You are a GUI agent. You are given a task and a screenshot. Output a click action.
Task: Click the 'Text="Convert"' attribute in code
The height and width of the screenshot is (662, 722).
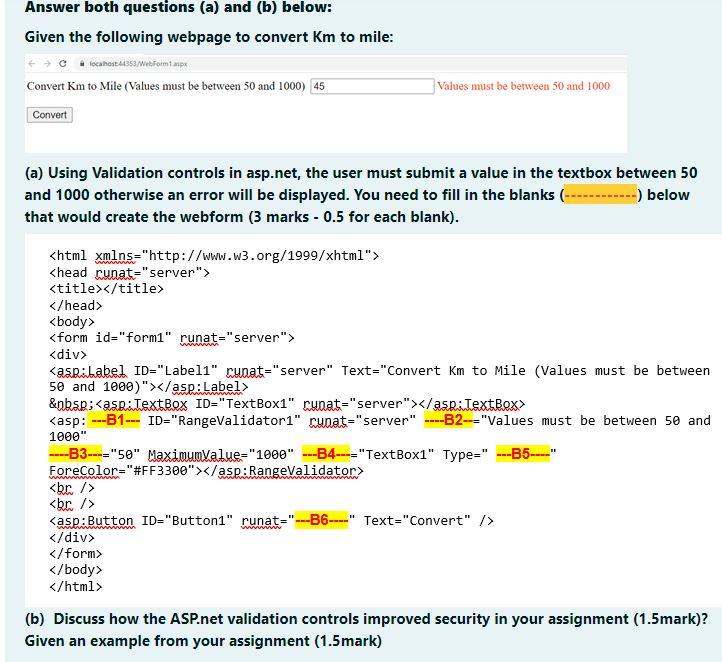tap(417, 521)
